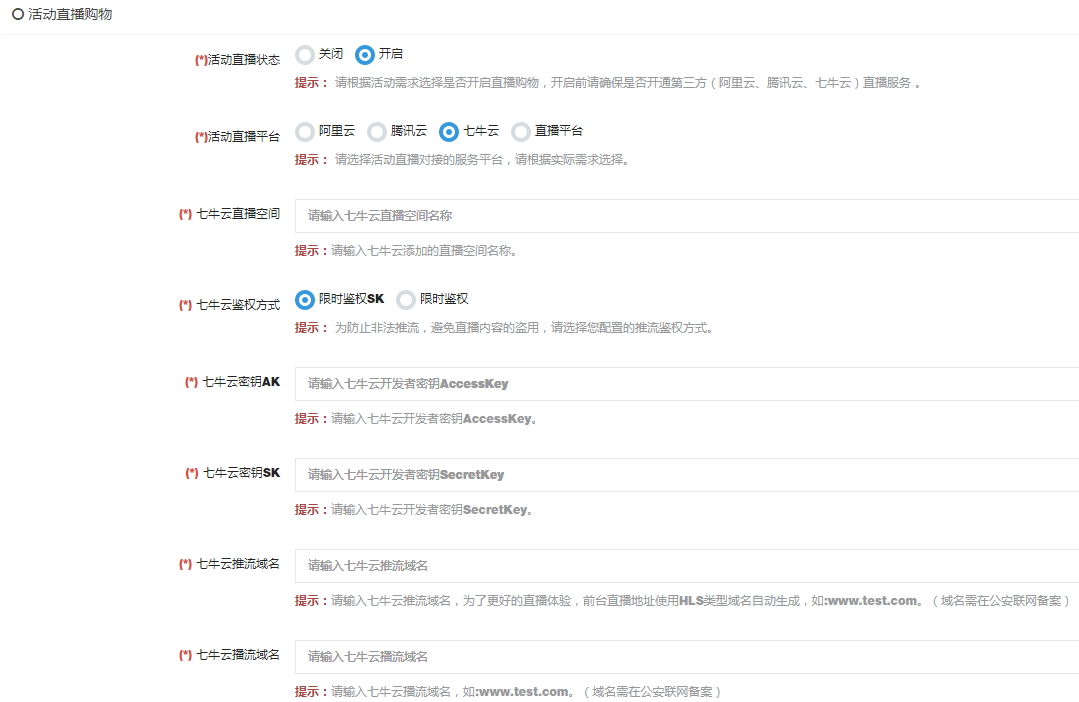Click the 七牛云鉴权方式 field label
1079x702 pixels.
click(230, 305)
